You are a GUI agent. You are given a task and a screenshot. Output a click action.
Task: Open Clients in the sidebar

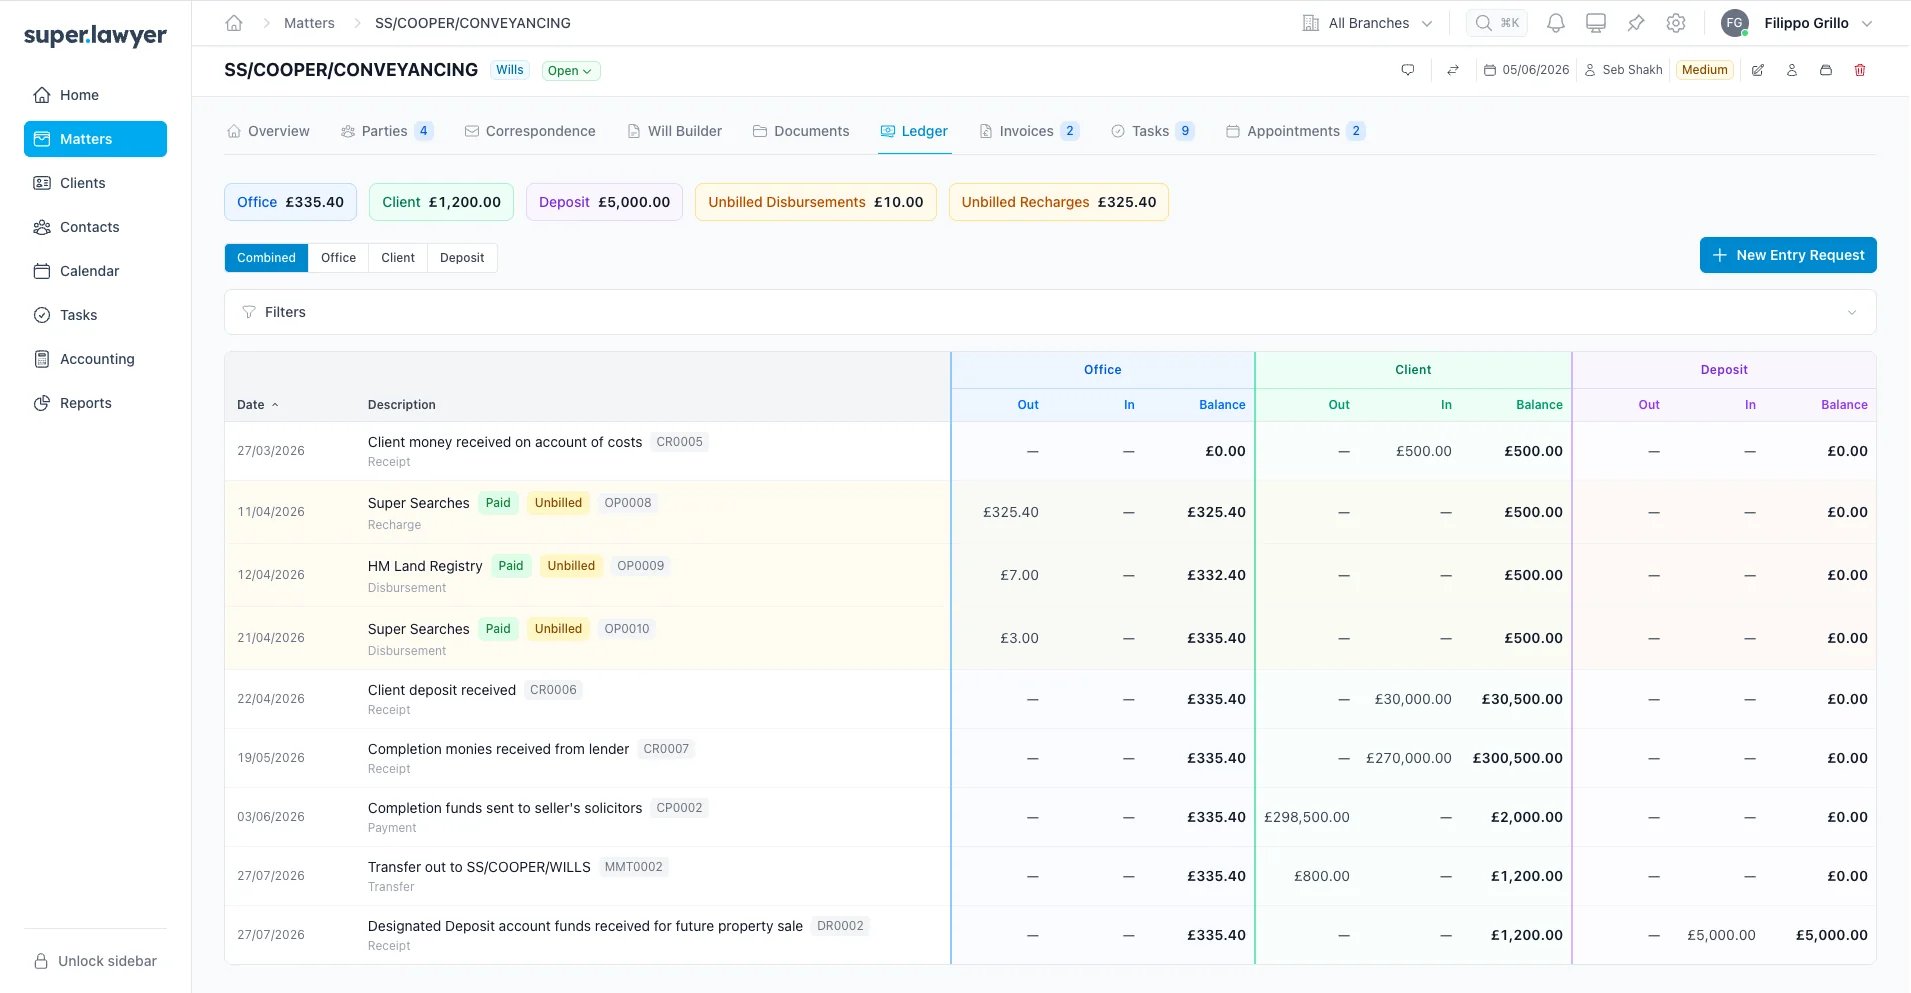point(95,183)
